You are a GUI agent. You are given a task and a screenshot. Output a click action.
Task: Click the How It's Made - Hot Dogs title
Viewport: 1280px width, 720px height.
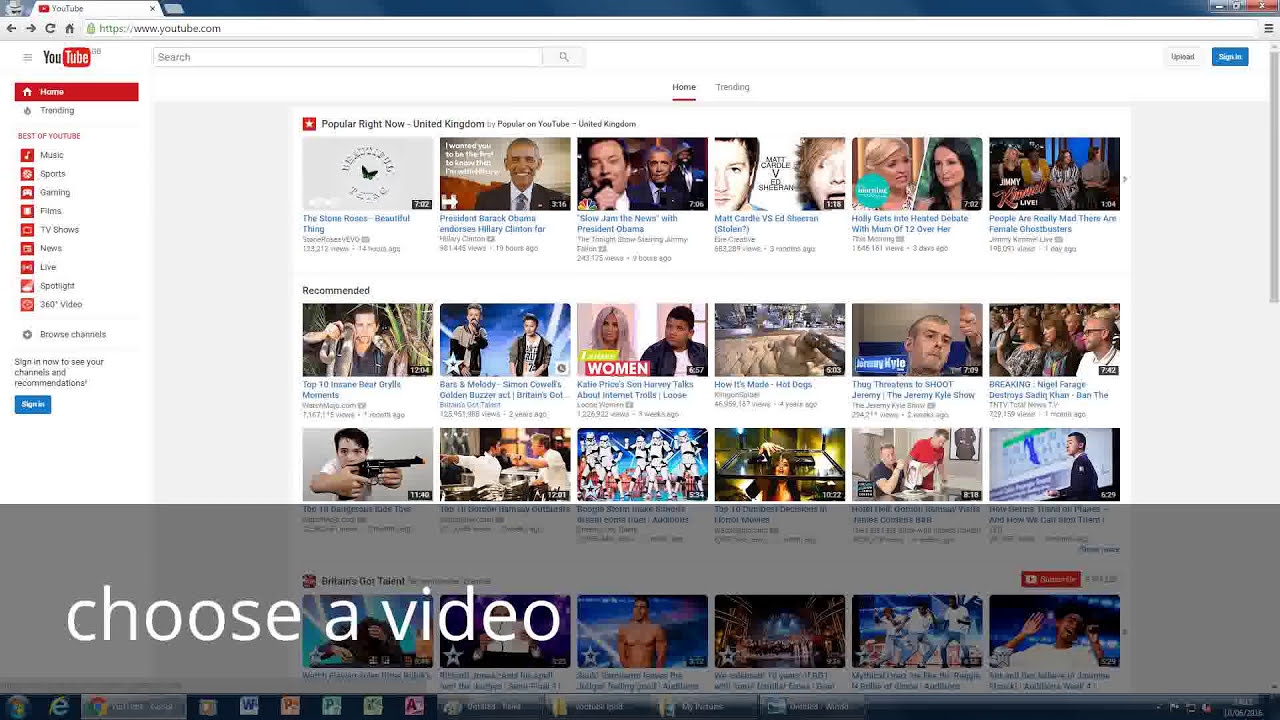click(763, 385)
